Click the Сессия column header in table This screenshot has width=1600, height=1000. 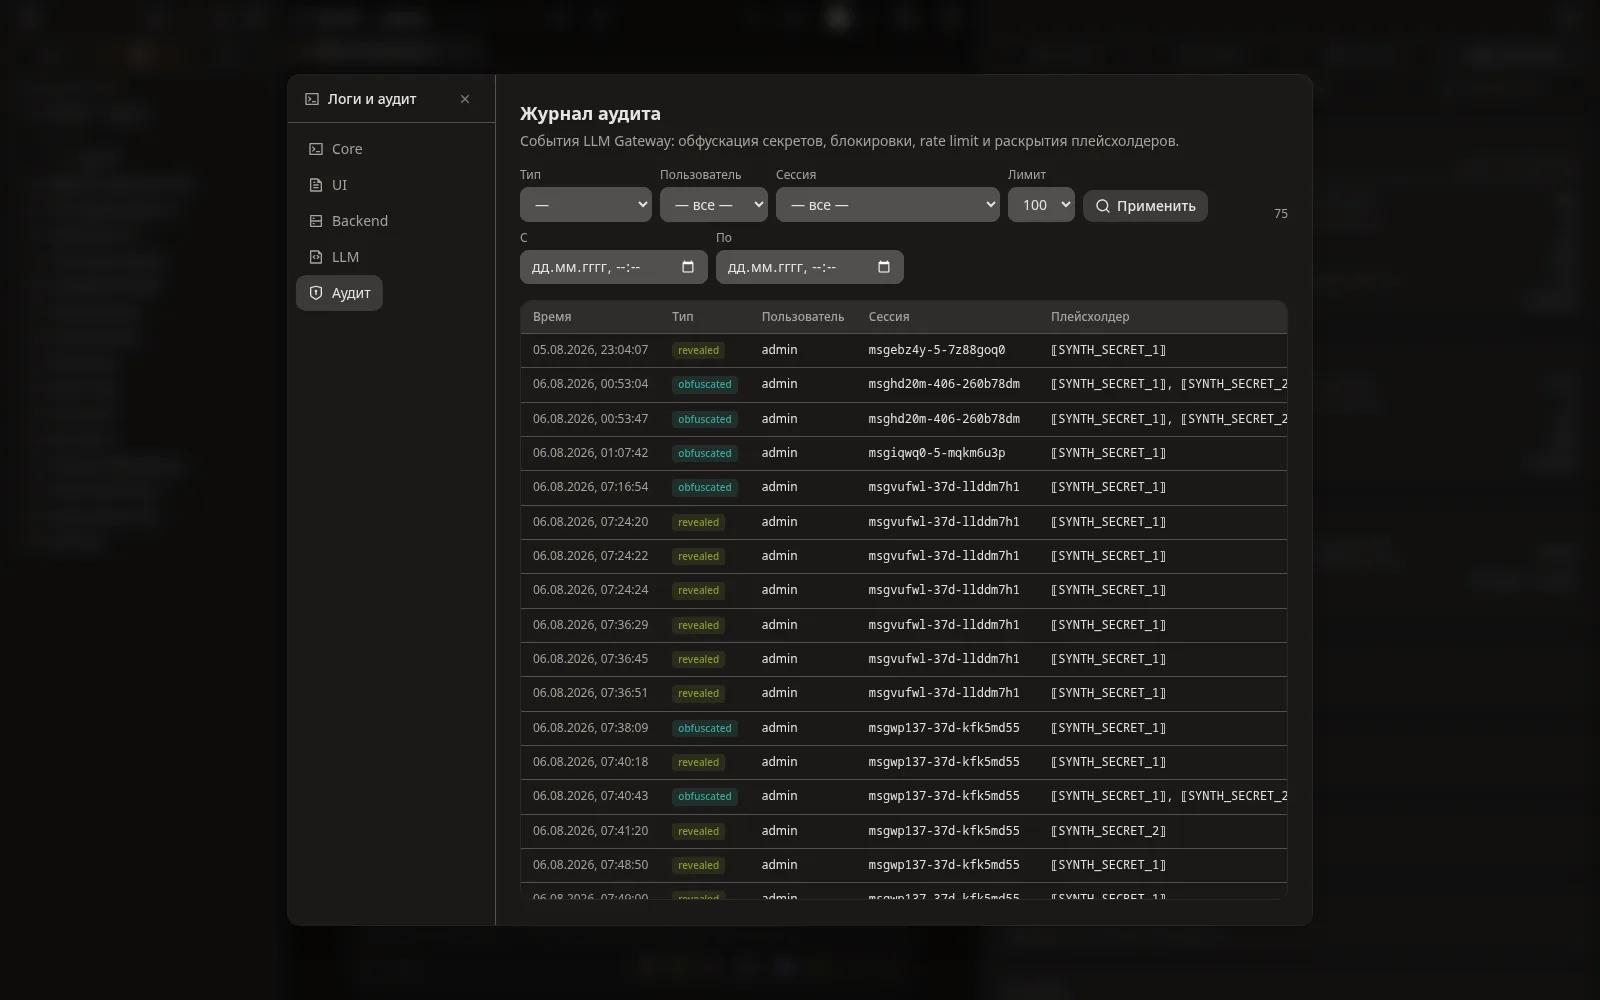coord(889,317)
